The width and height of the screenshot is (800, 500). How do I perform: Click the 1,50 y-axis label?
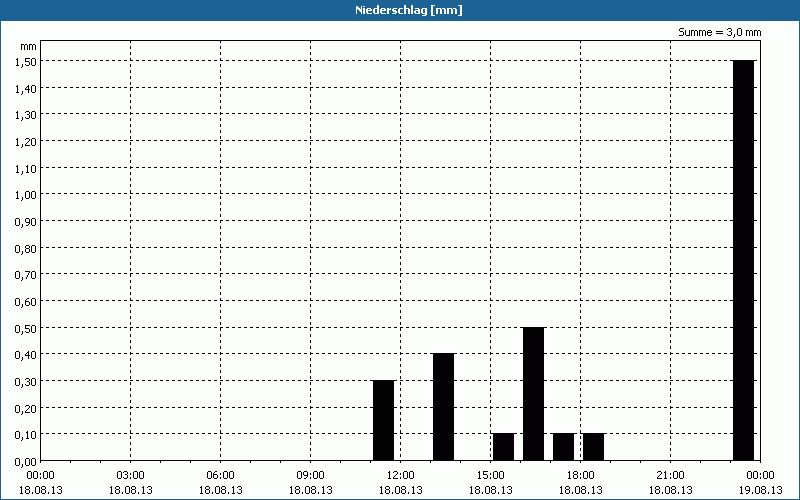point(26,62)
